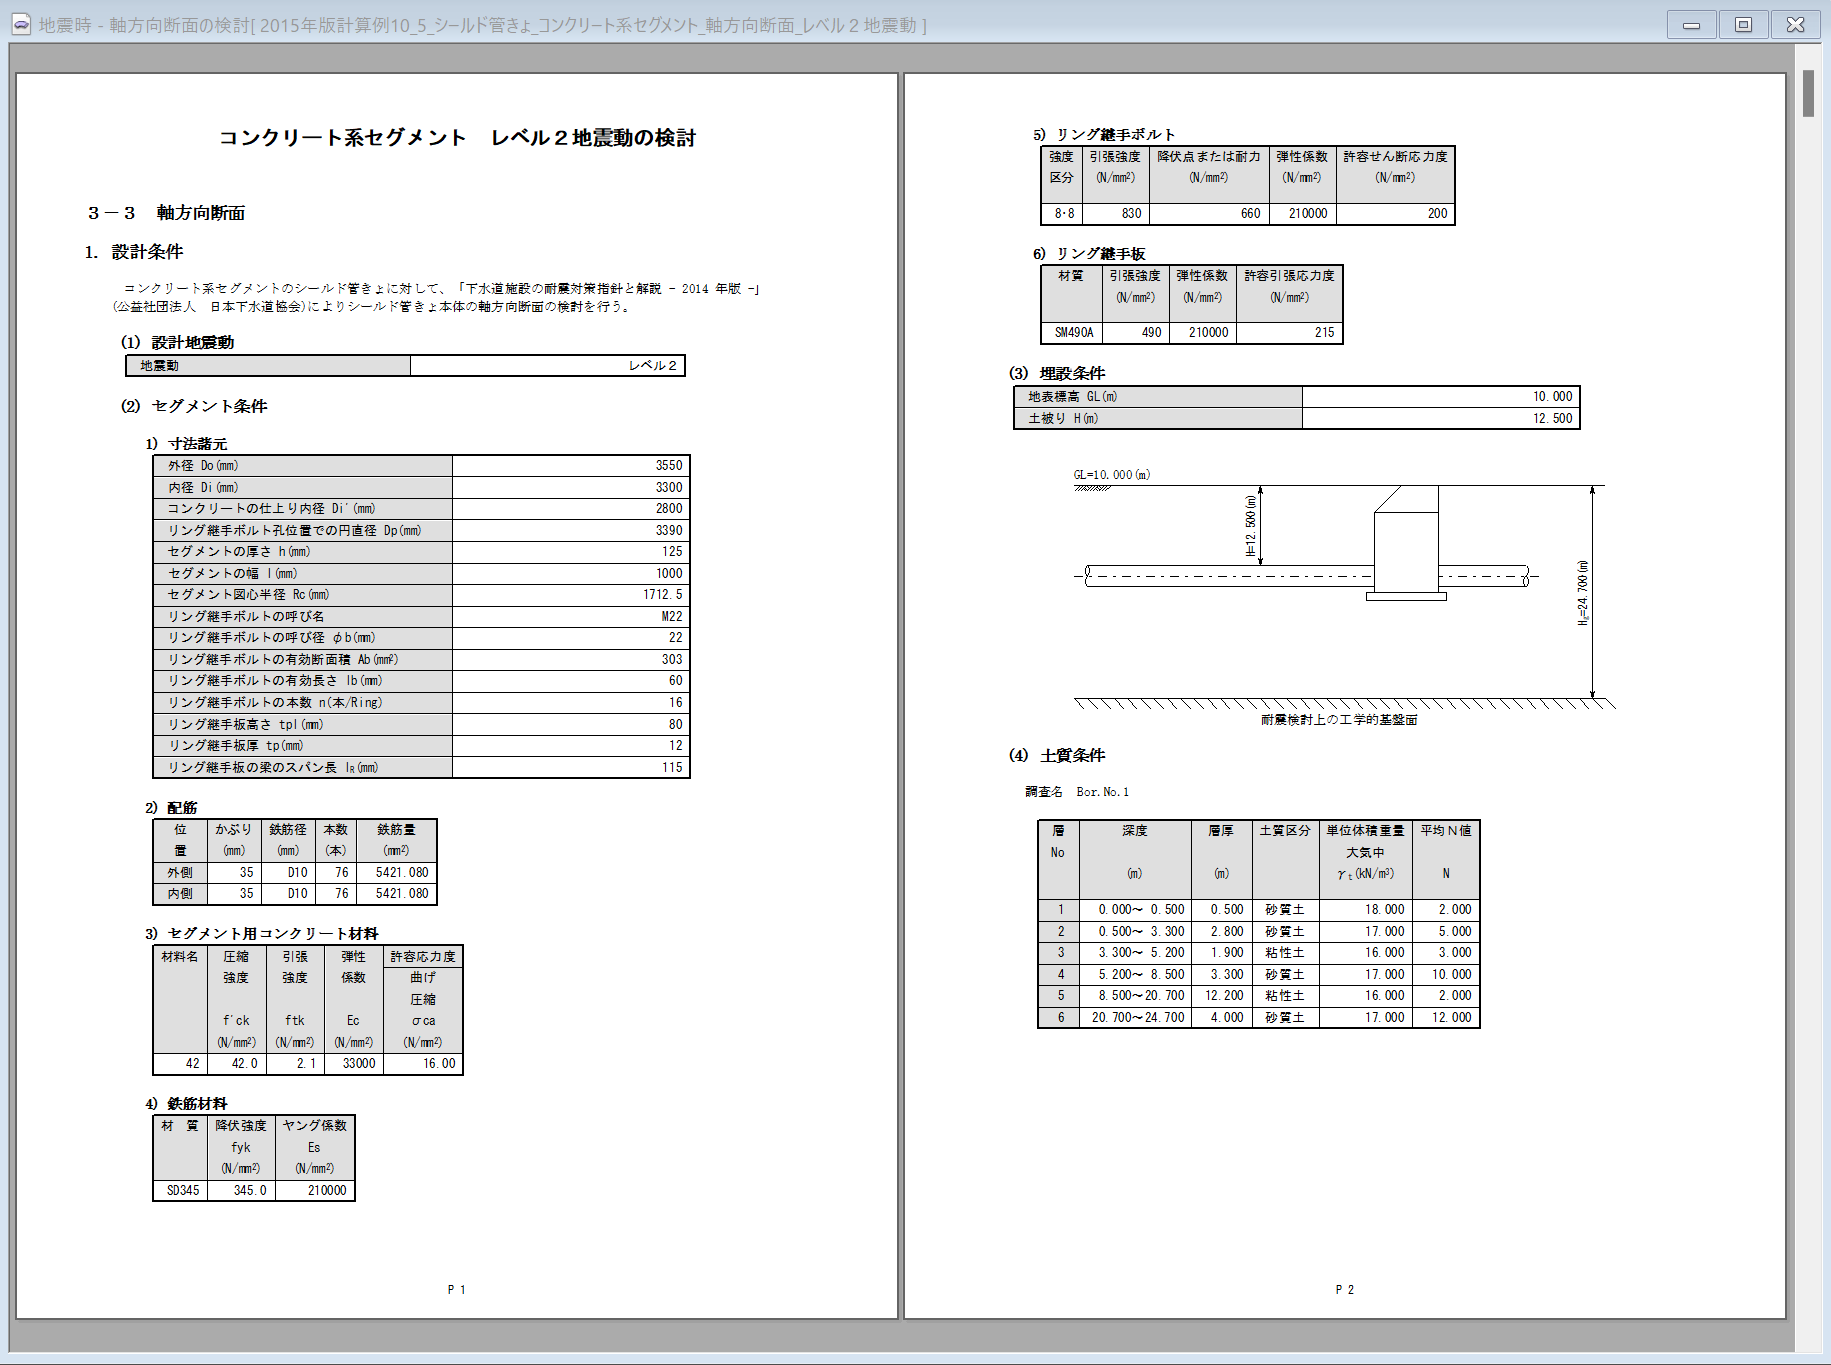Click the soil cover H value 12.500
The image size is (1831, 1365).
pos(1552,419)
